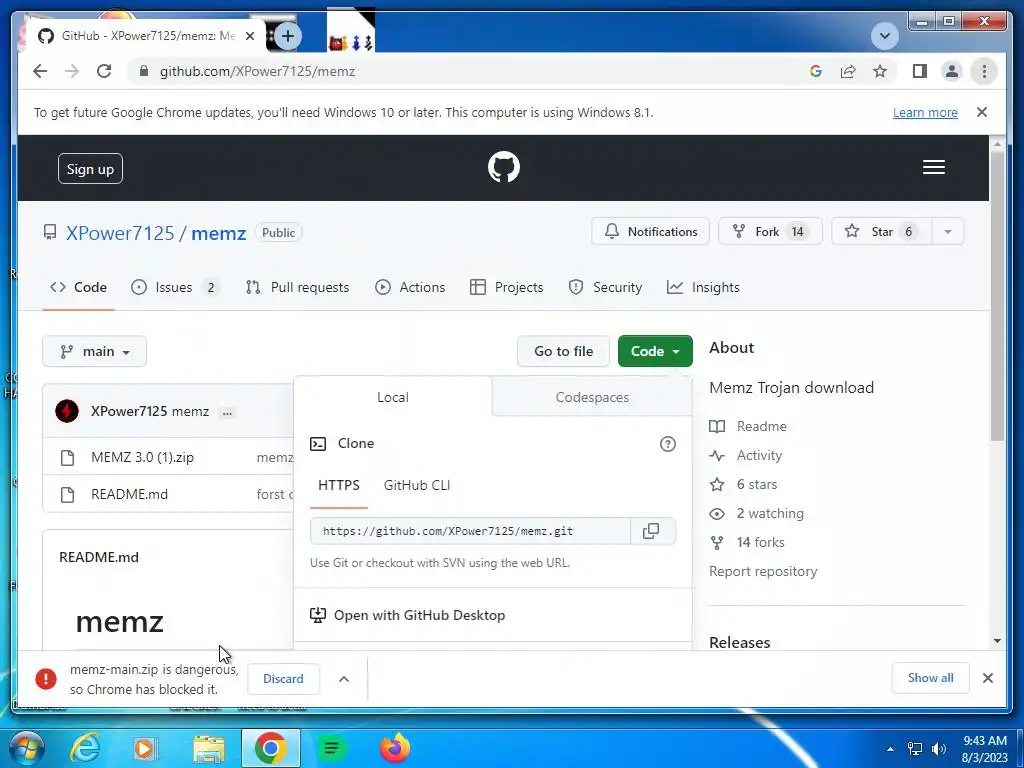
Task: Launch Firefox from the taskbar
Action: pos(395,748)
